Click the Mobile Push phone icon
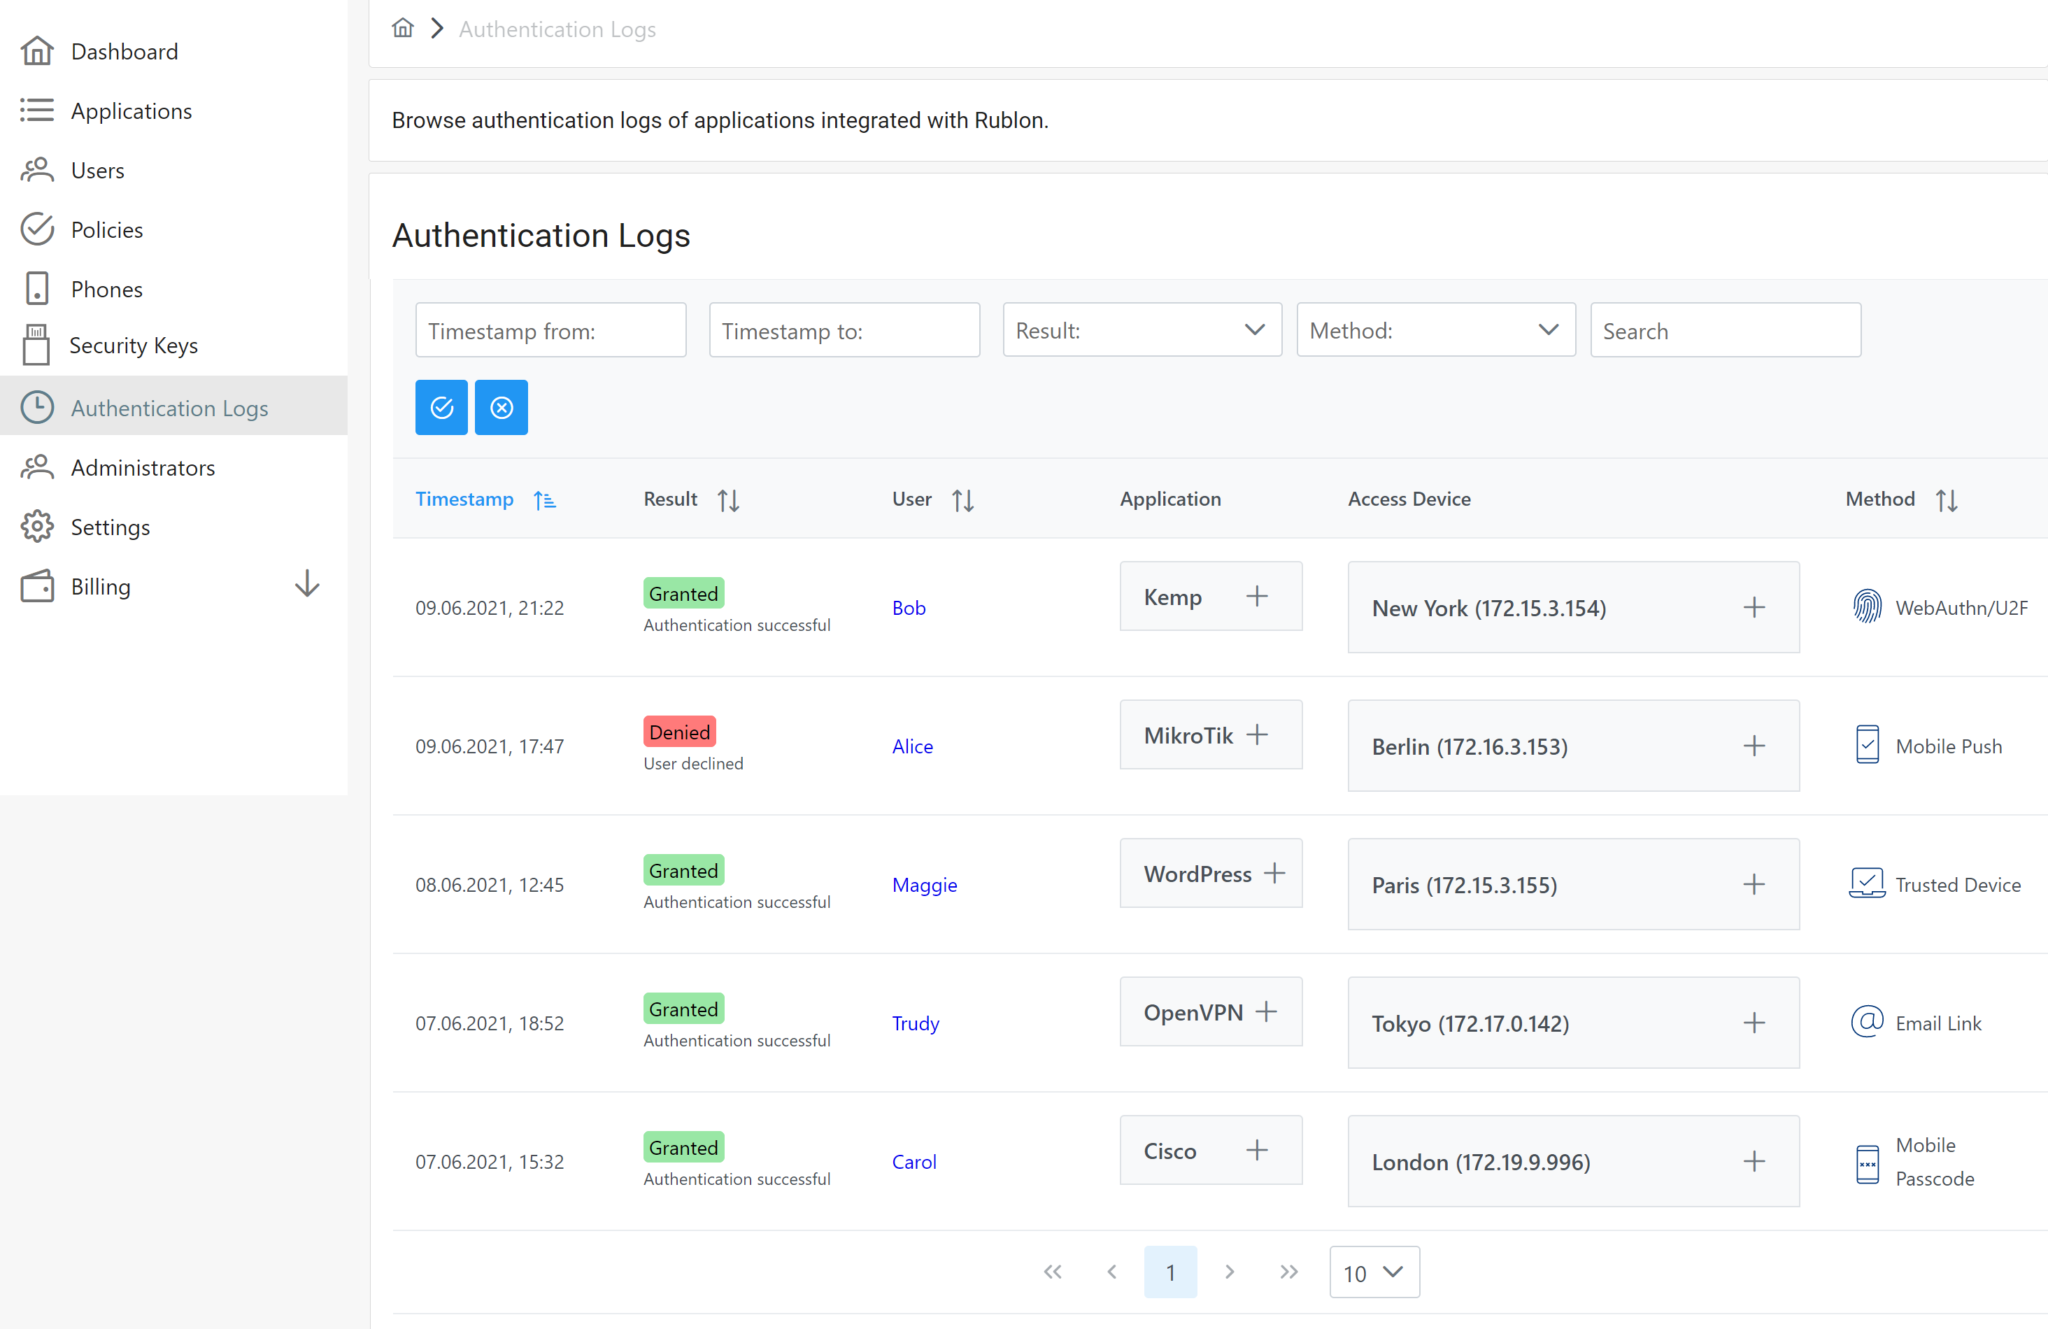 point(1867,745)
